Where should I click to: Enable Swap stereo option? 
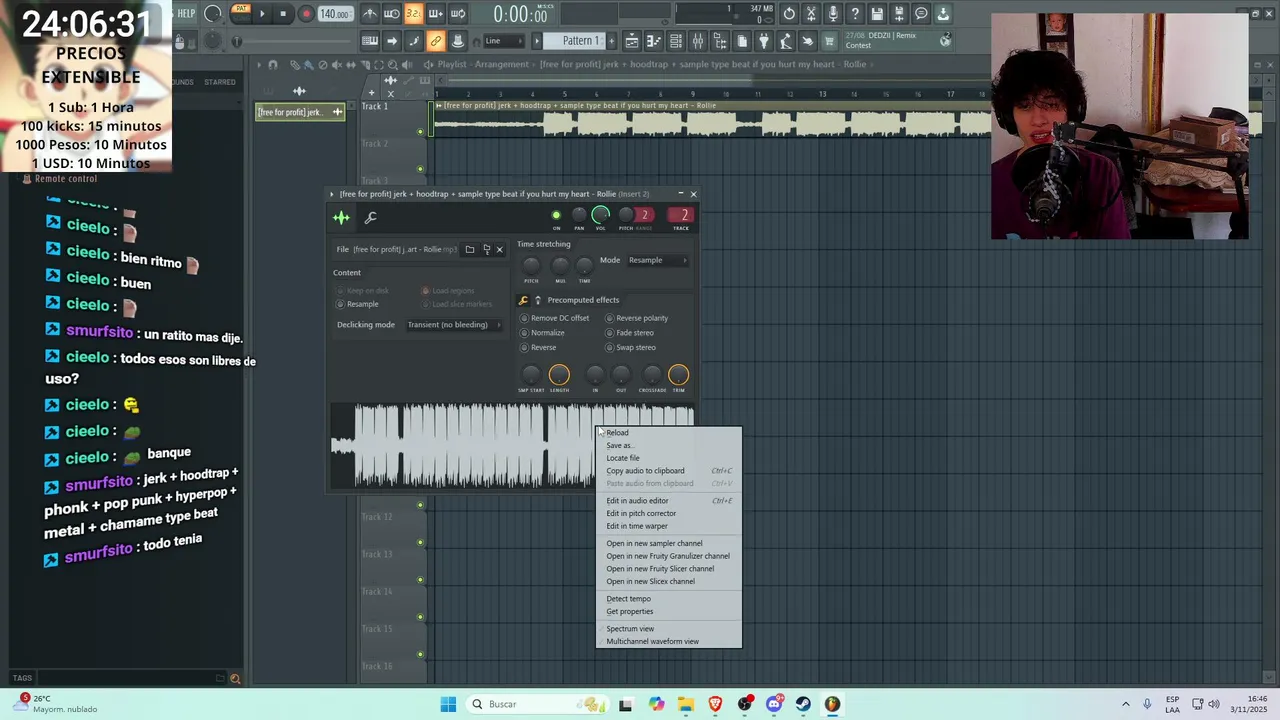pyautogui.click(x=631, y=348)
